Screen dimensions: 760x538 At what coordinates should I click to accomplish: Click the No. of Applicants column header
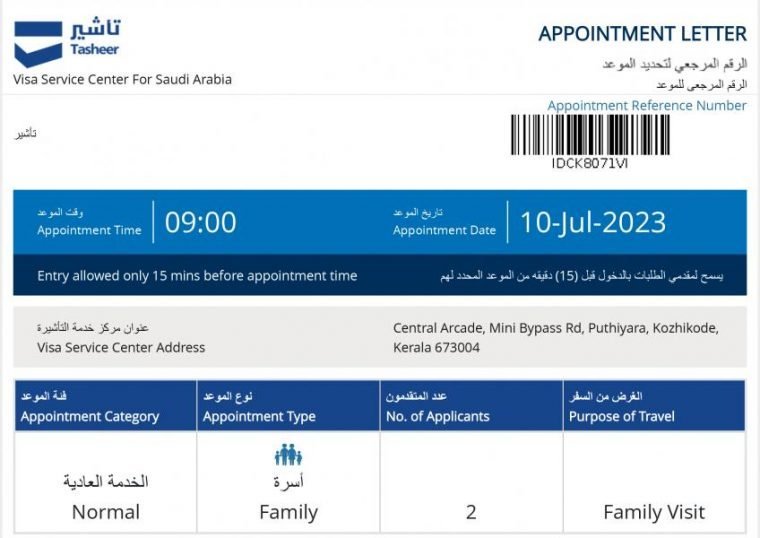coord(437,416)
